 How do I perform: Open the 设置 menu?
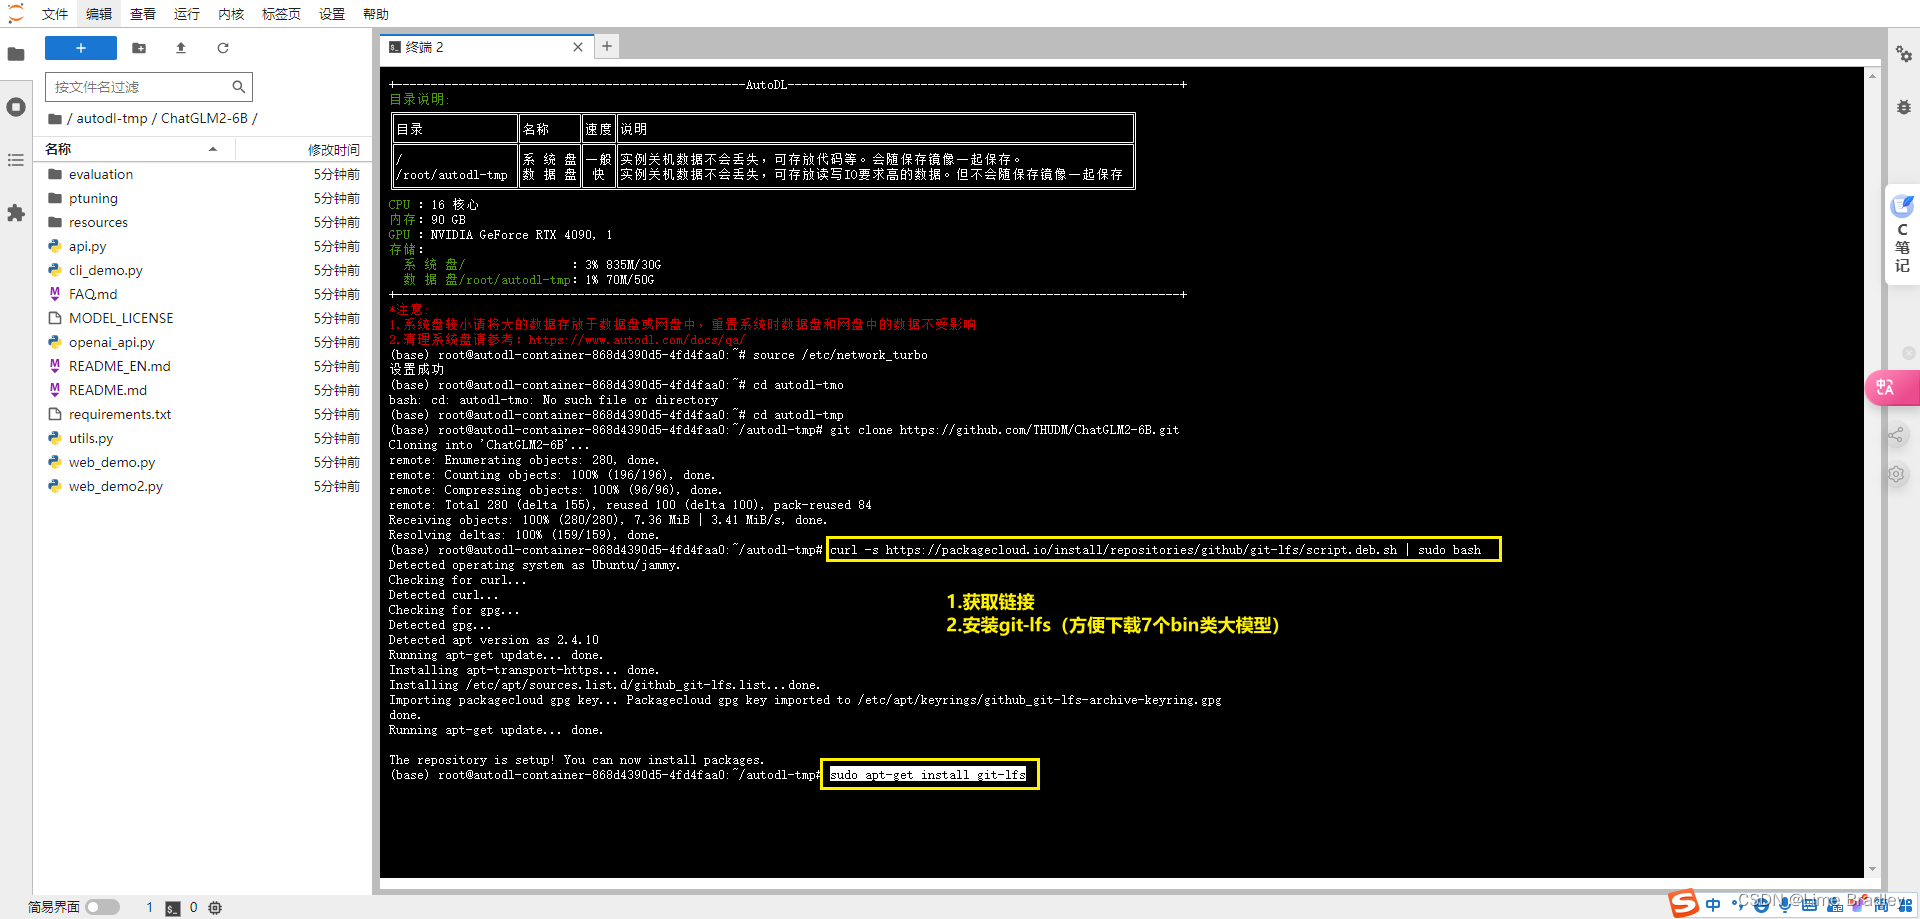tap(332, 14)
